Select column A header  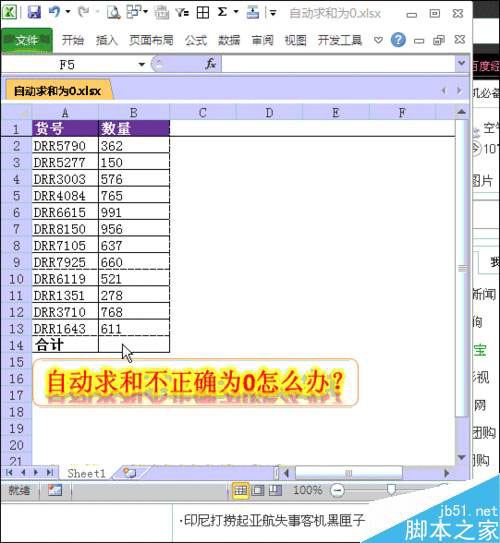(65, 113)
